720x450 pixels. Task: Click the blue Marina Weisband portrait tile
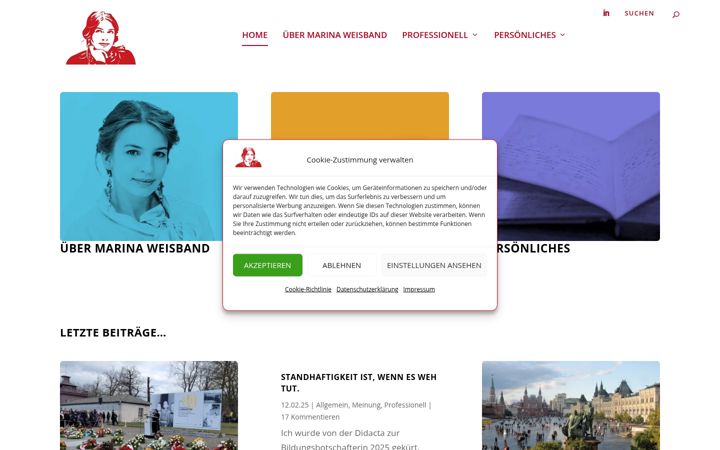[x=149, y=166]
